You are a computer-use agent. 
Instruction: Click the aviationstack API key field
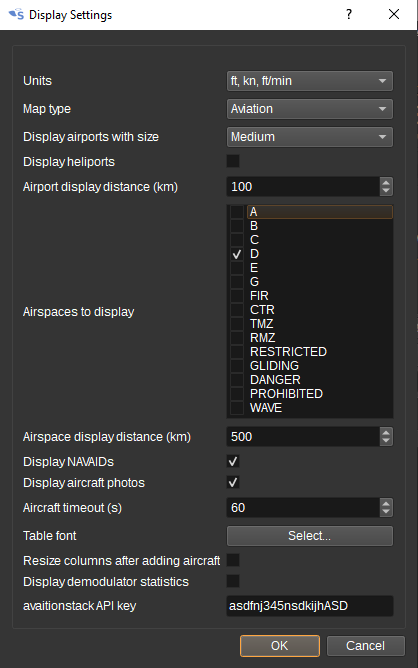pos(310,606)
